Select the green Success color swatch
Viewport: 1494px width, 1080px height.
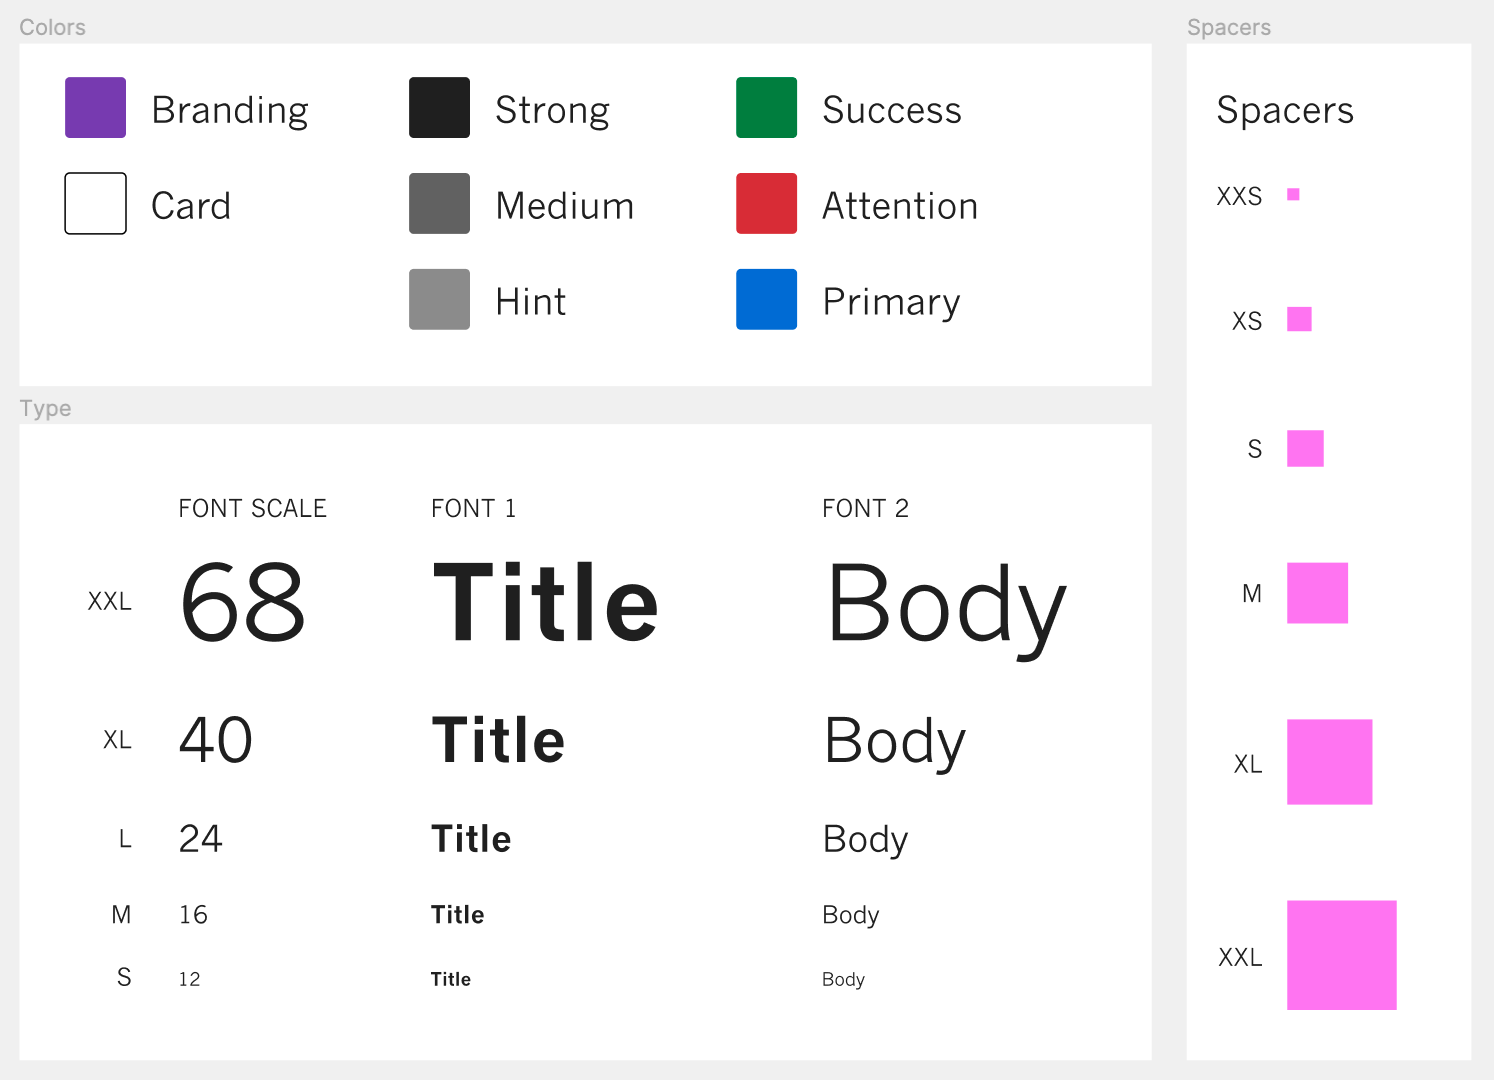tap(766, 107)
